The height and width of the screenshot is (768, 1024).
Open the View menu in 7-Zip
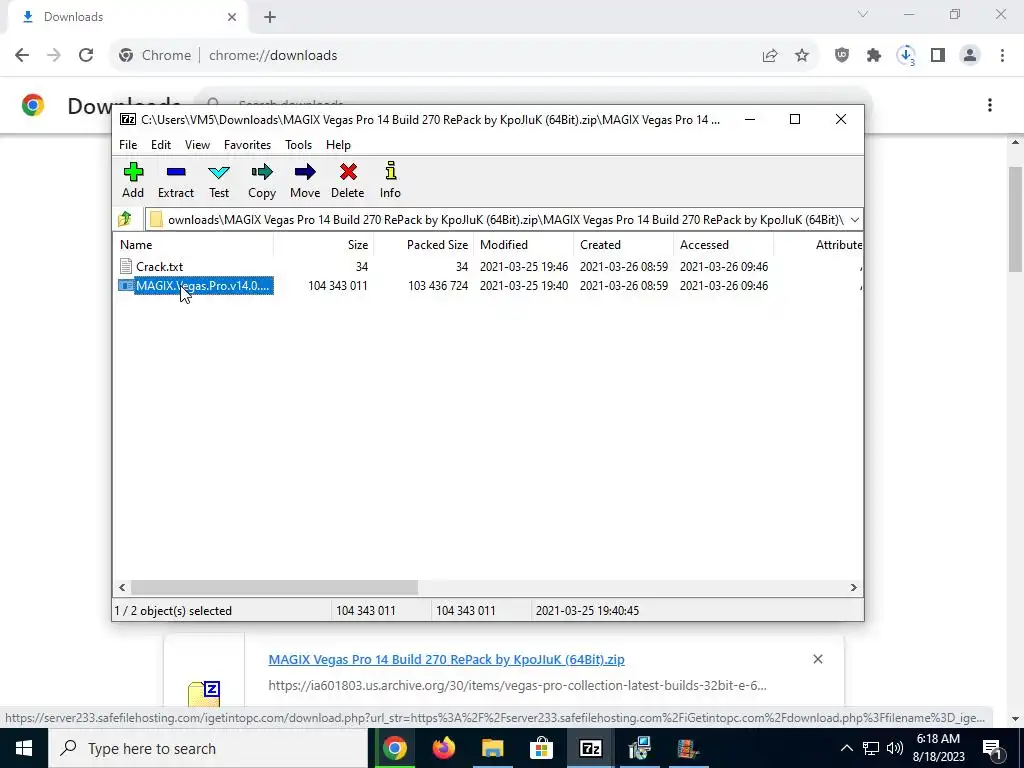[x=197, y=145]
